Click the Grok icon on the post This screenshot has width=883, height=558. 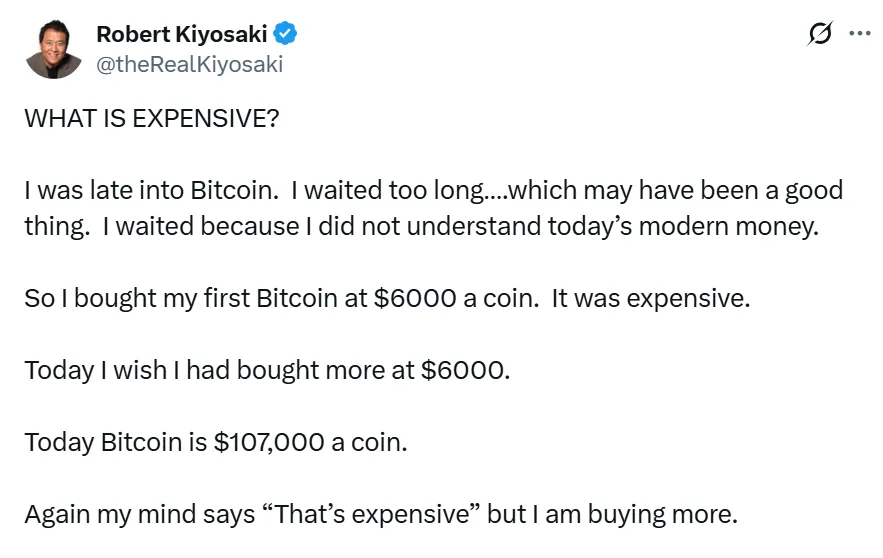click(819, 34)
